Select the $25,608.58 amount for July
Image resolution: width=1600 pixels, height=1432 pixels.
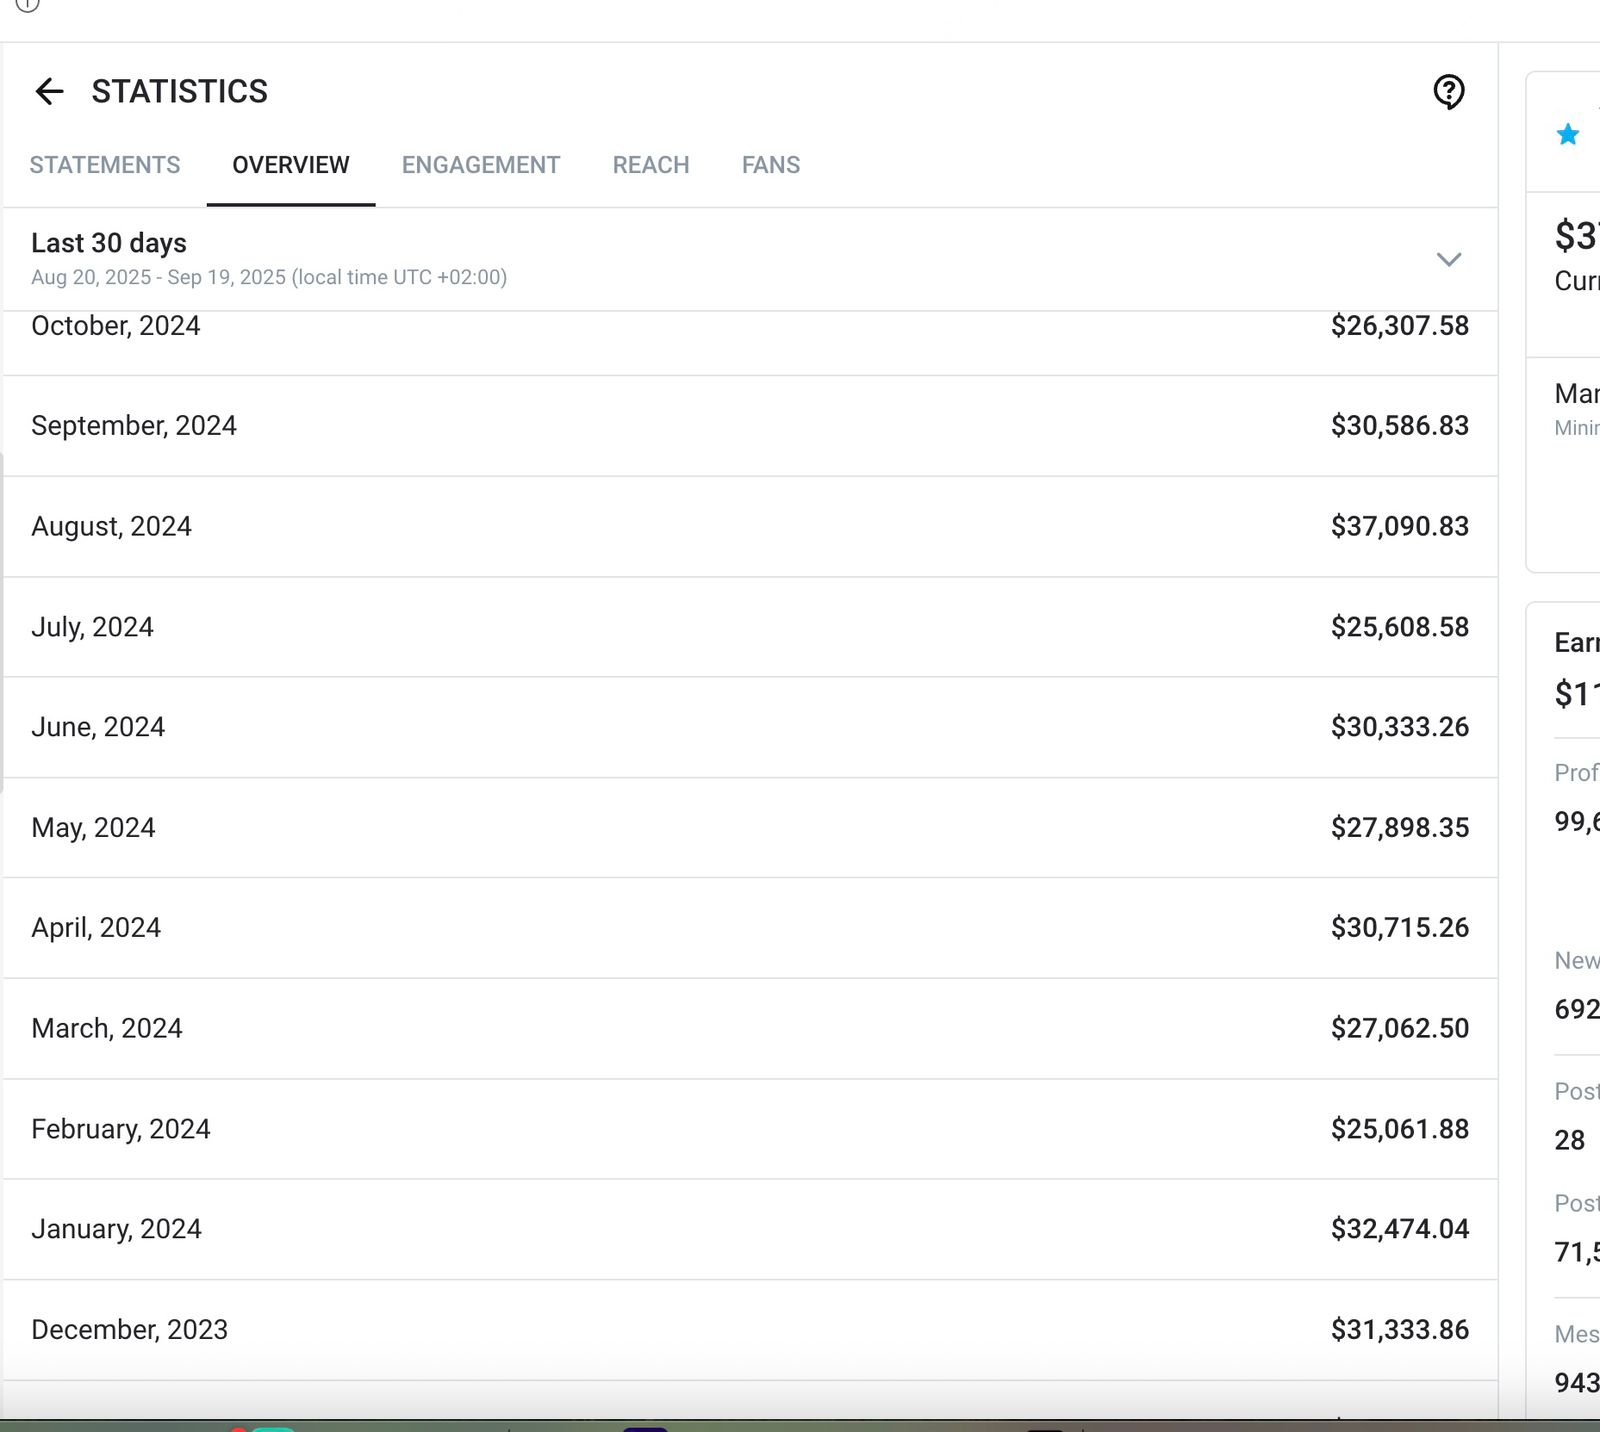pos(1399,627)
